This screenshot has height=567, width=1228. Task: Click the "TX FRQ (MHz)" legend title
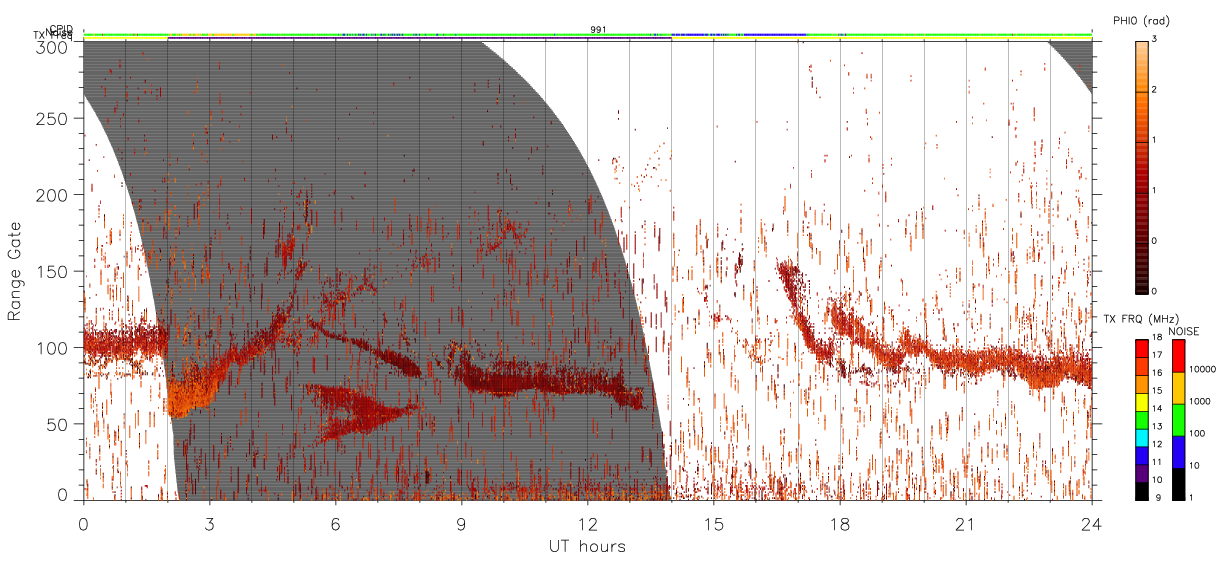(x=1141, y=319)
